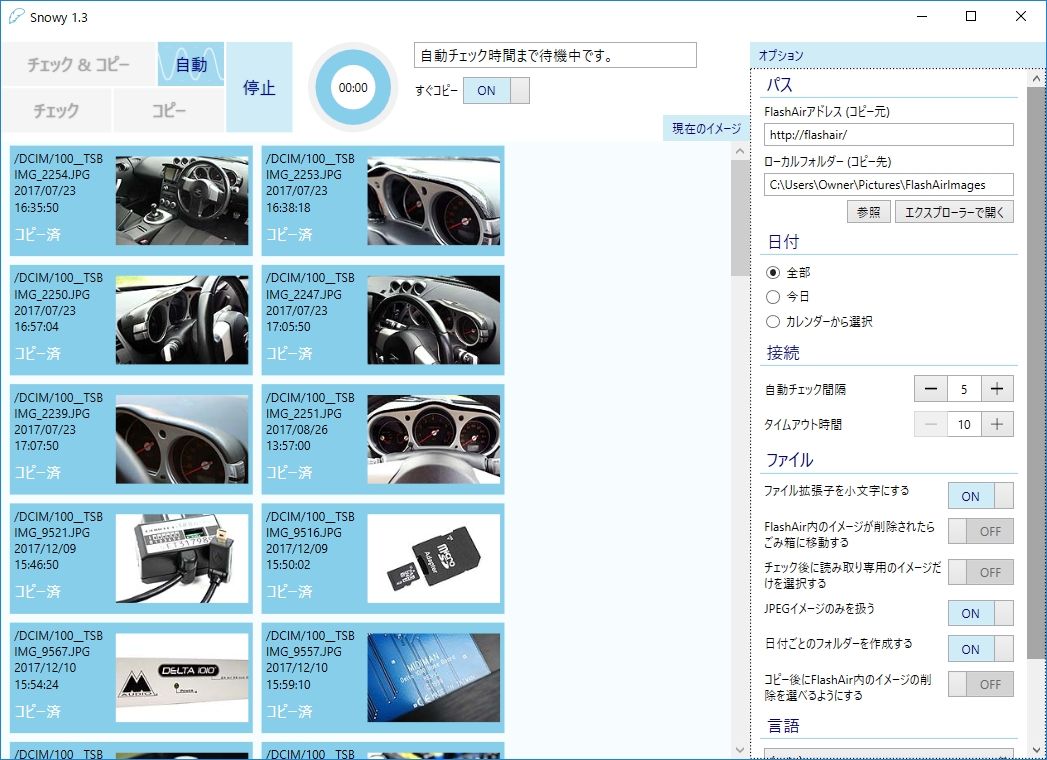Toggle the すぐコピー ON switch
Viewport: 1047px width, 760px height.
point(496,90)
